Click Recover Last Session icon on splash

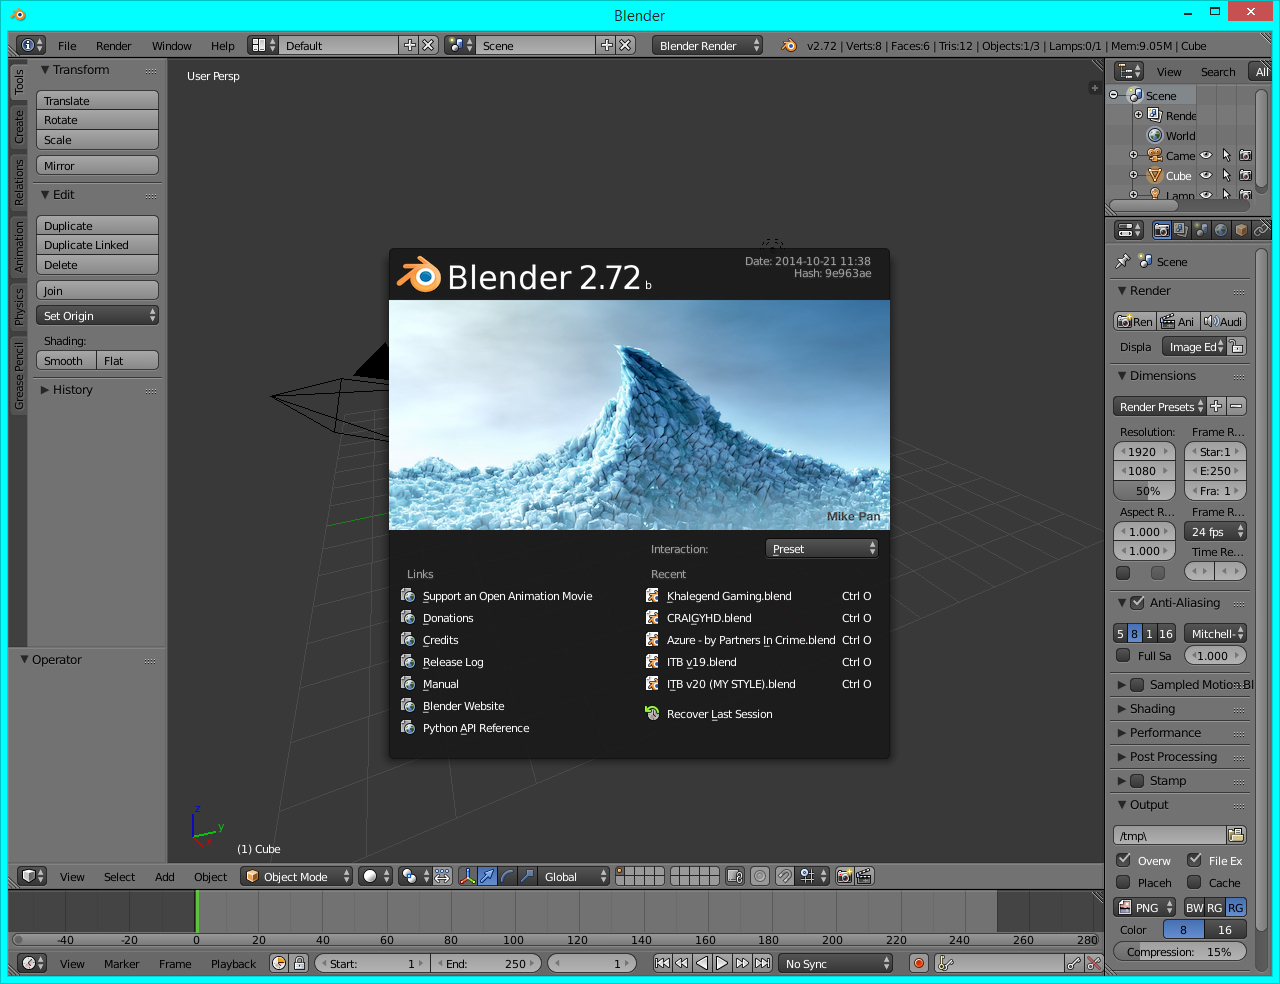coord(652,713)
